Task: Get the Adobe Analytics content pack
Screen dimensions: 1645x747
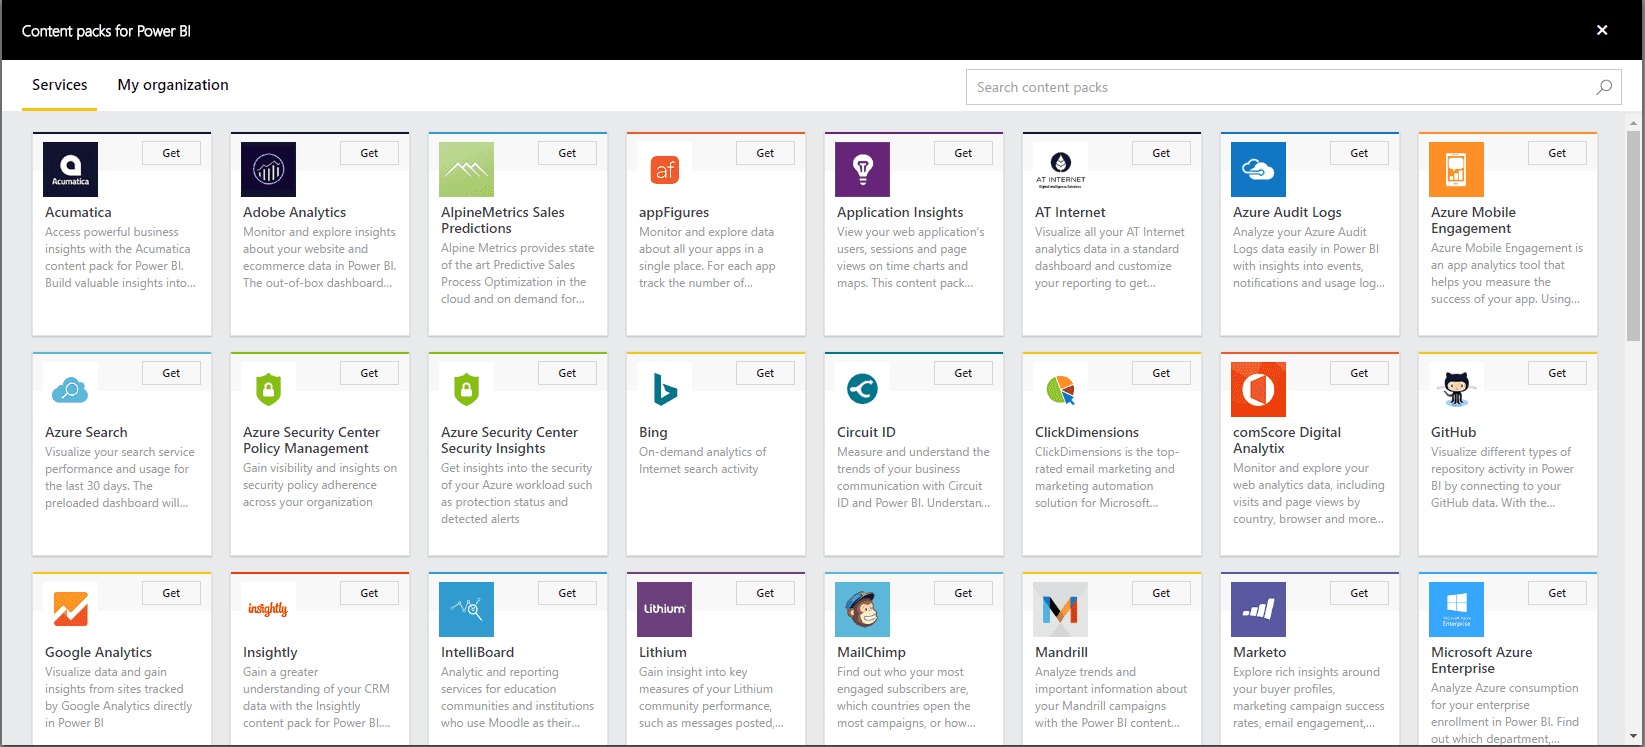Action: click(x=369, y=153)
